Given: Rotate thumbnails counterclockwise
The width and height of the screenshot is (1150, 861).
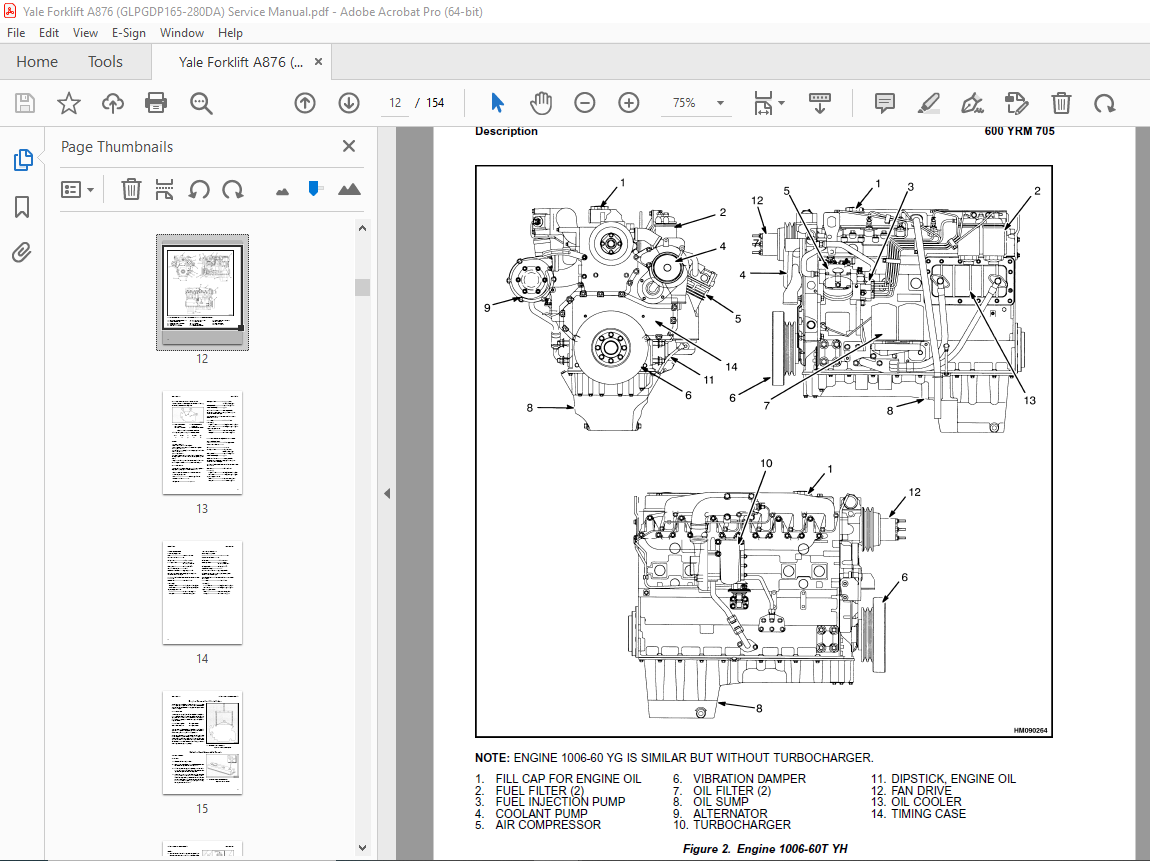Looking at the screenshot, I should [199, 189].
